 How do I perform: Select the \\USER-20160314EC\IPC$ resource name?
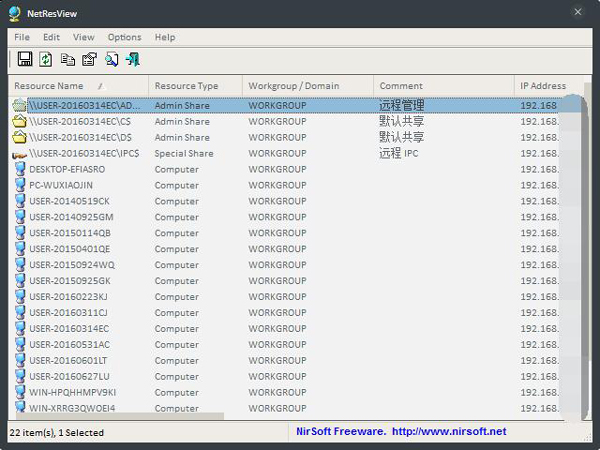click(84, 153)
